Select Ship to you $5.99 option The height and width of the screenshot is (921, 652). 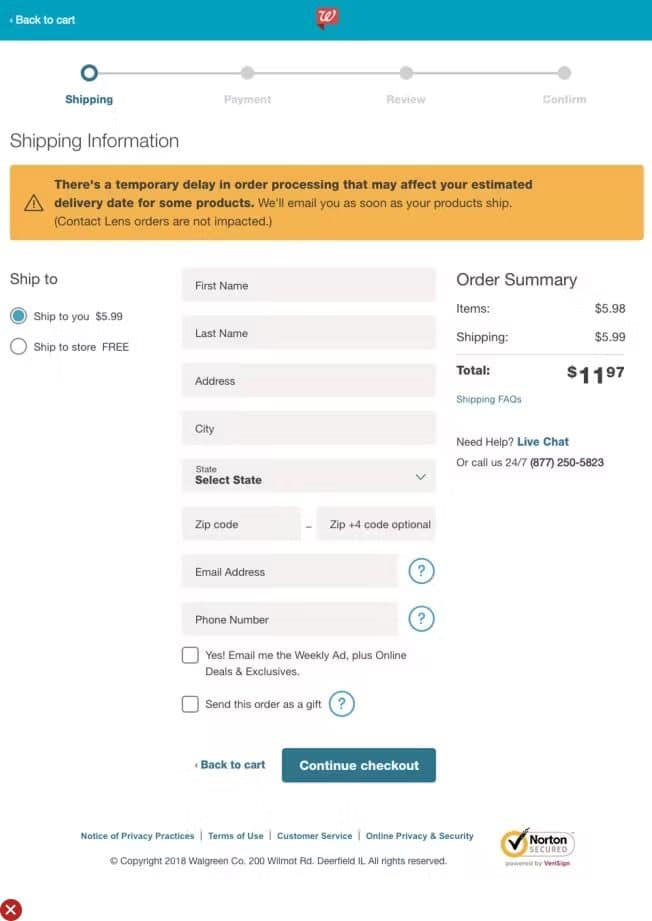(x=18, y=316)
